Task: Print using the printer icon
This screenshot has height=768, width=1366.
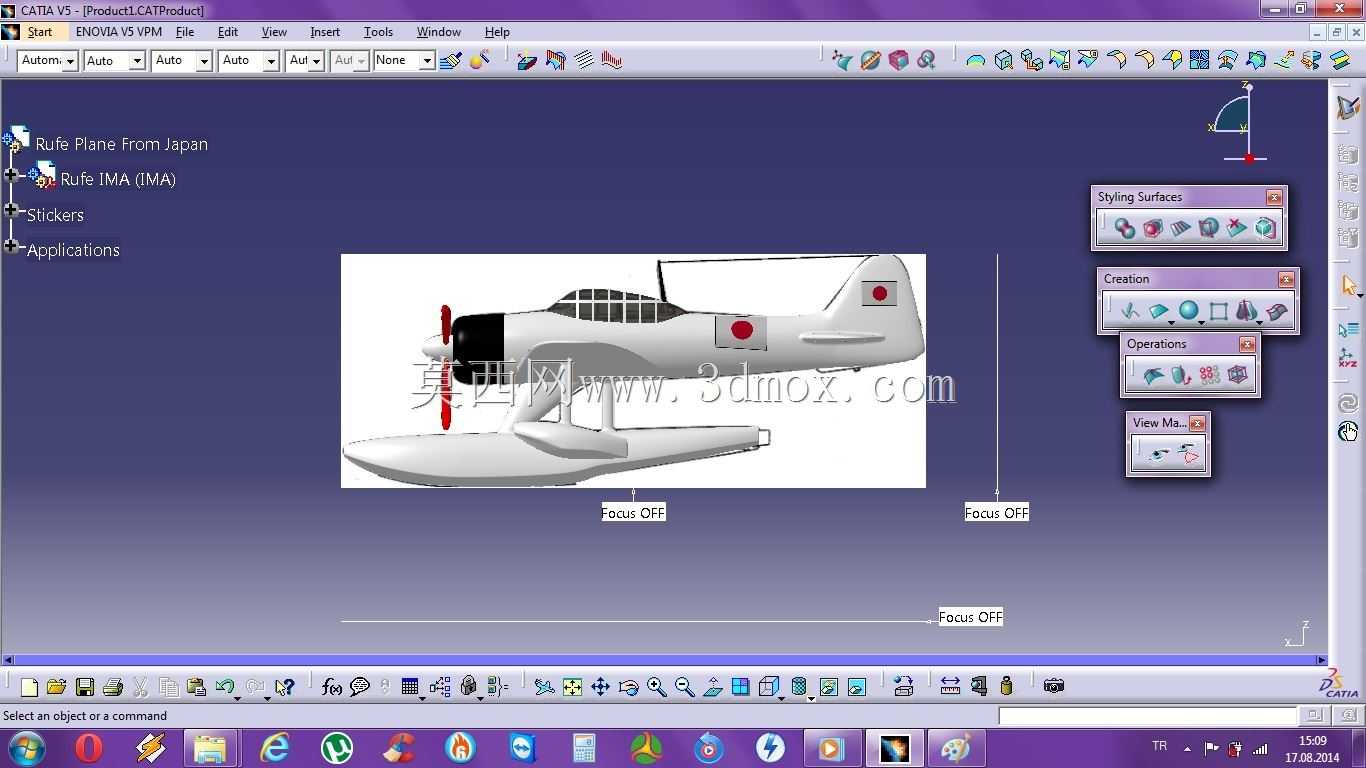Action: (113, 686)
